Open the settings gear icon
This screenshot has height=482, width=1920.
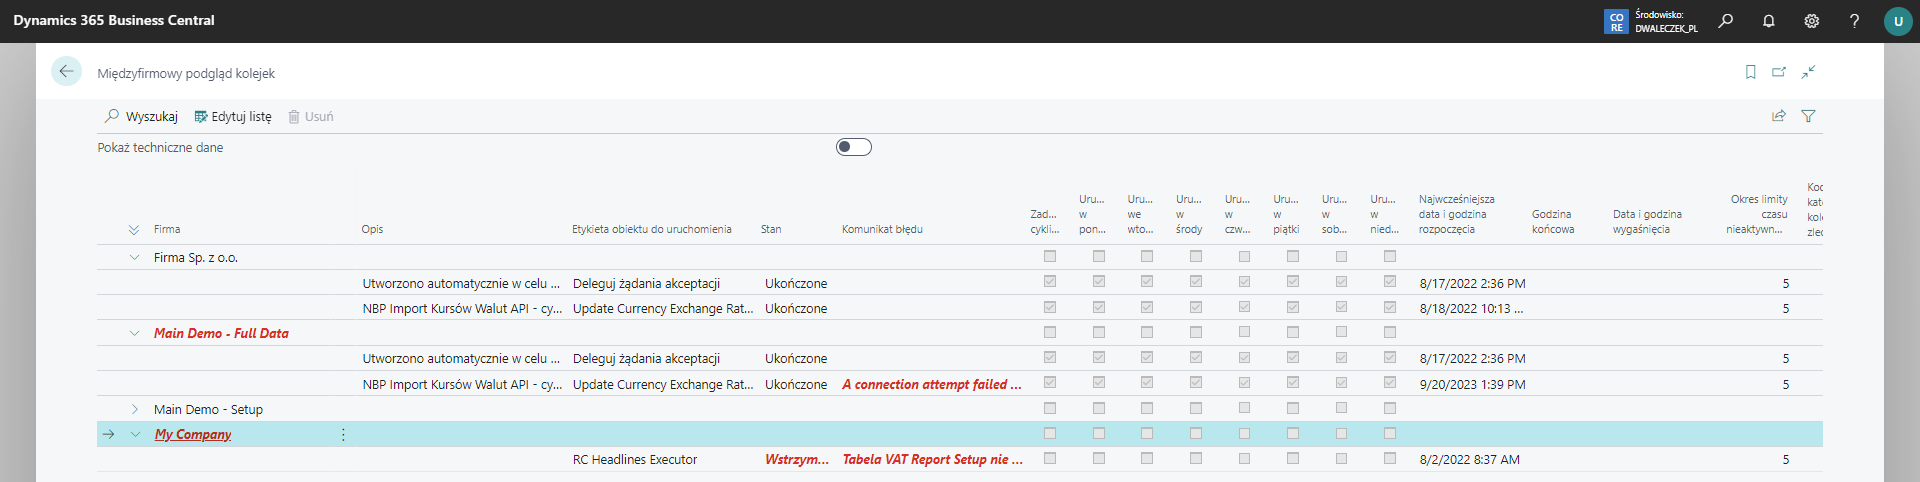pos(1811,21)
